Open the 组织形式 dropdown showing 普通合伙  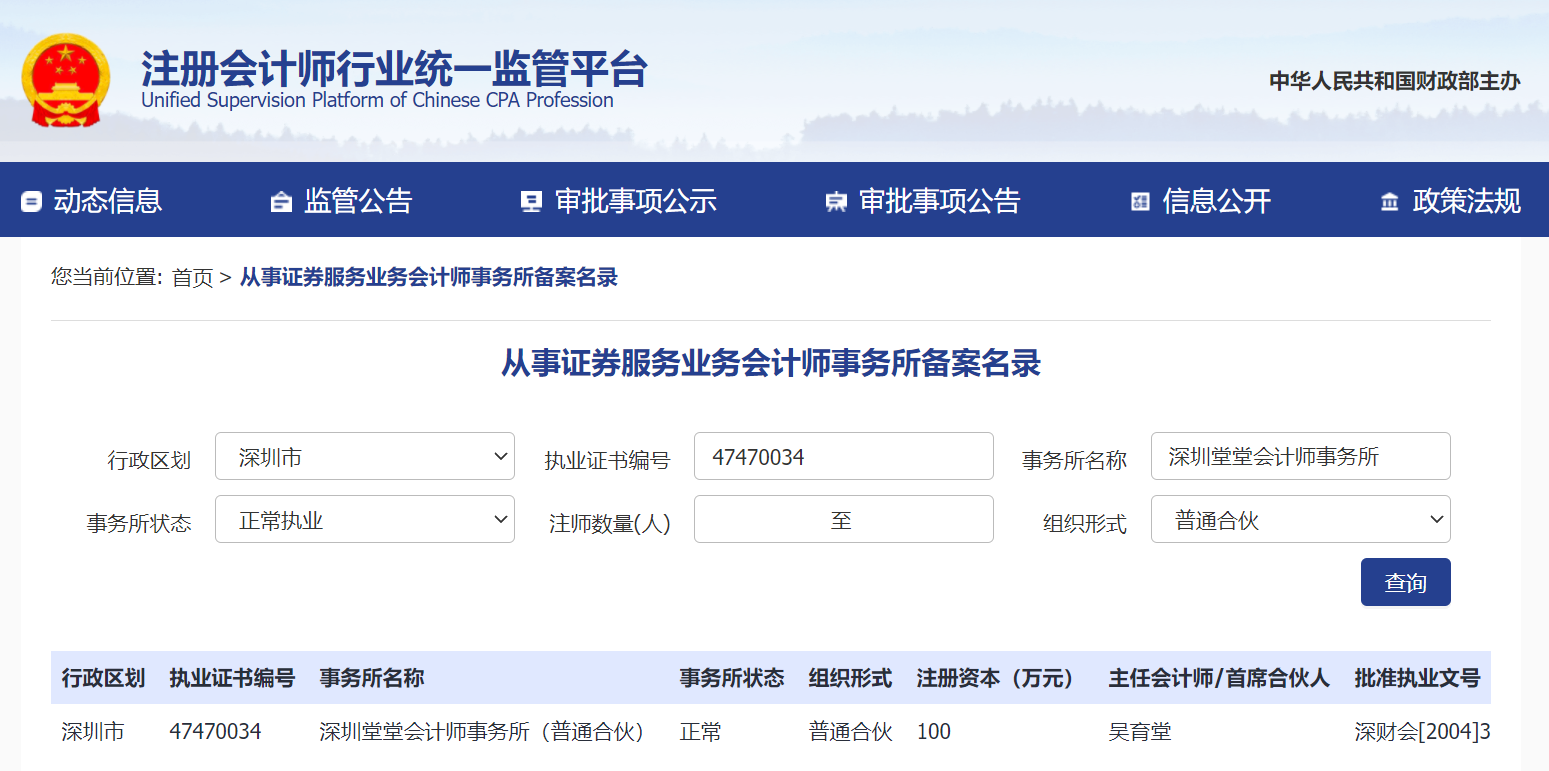click(x=1300, y=520)
